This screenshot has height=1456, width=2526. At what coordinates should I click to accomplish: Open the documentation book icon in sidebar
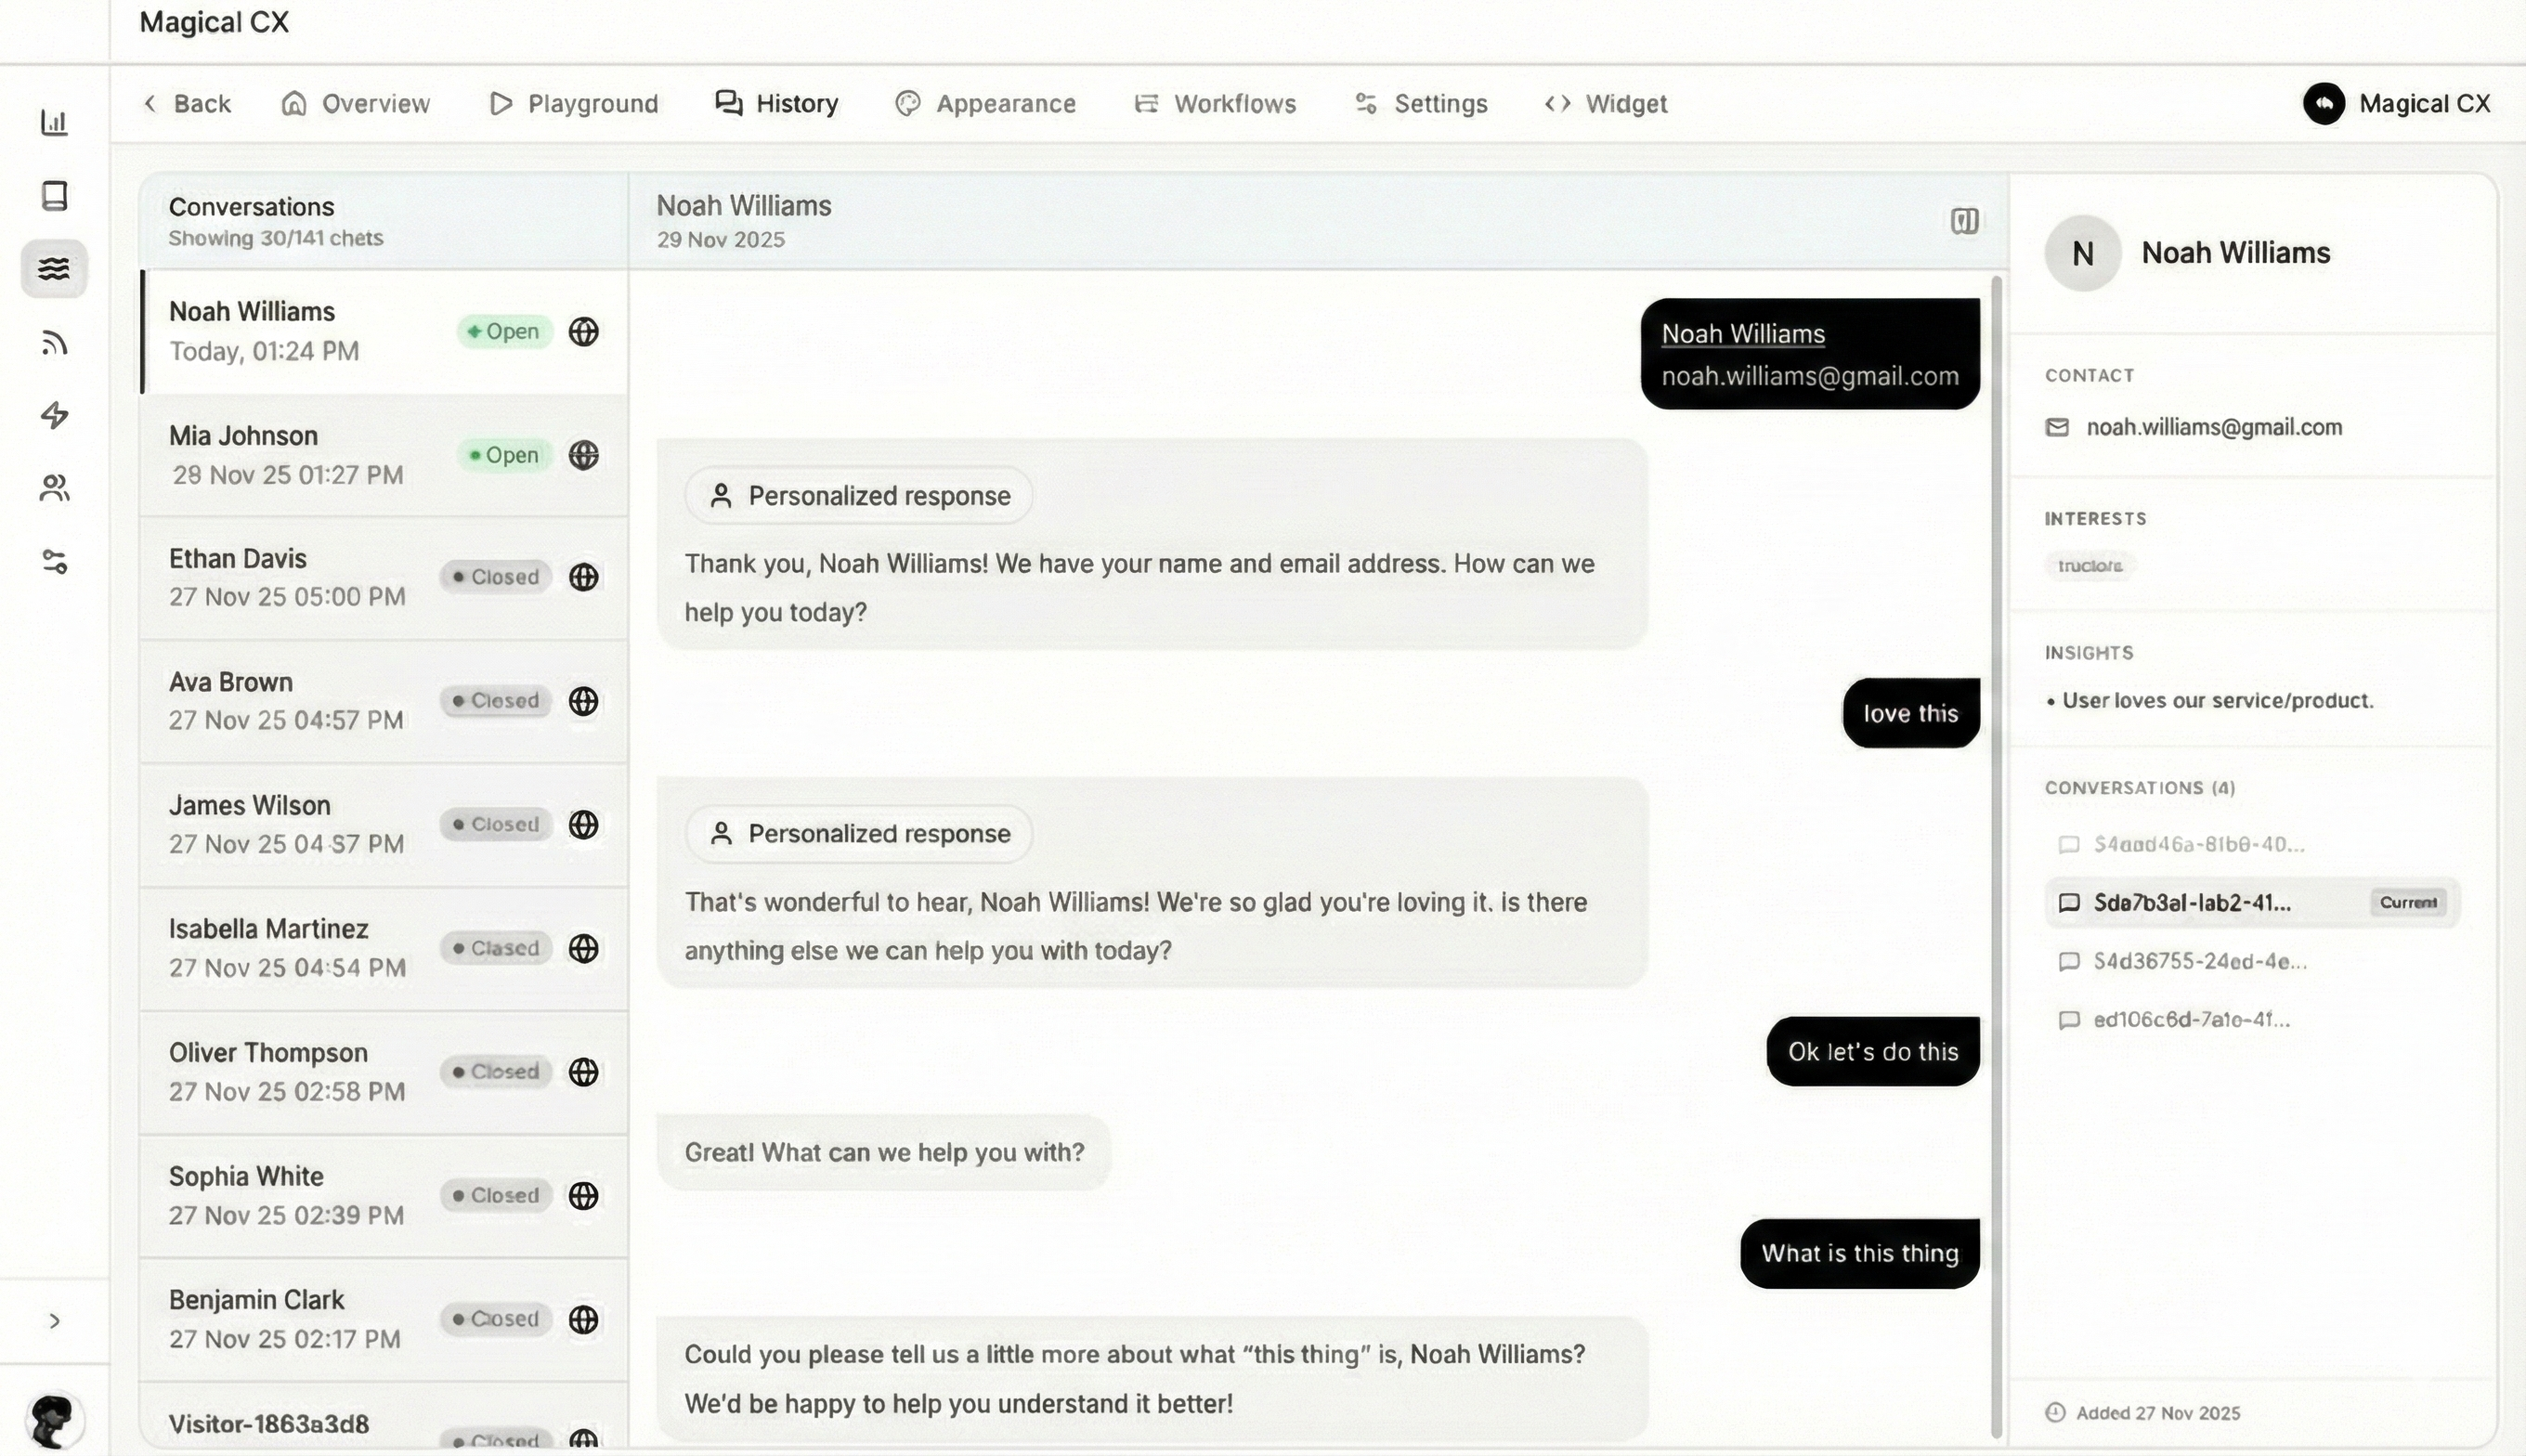55,196
